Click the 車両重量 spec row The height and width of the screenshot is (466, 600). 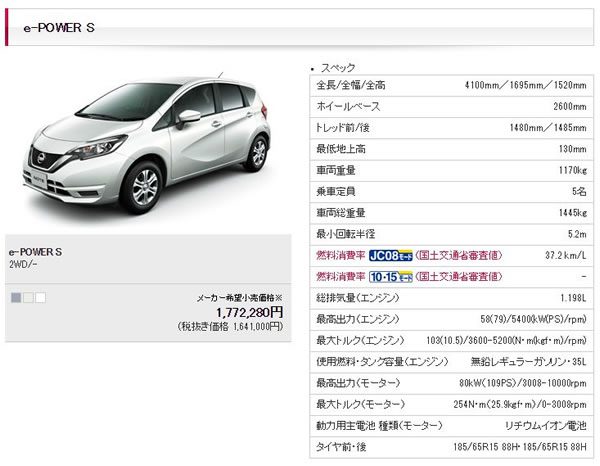pos(451,170)
